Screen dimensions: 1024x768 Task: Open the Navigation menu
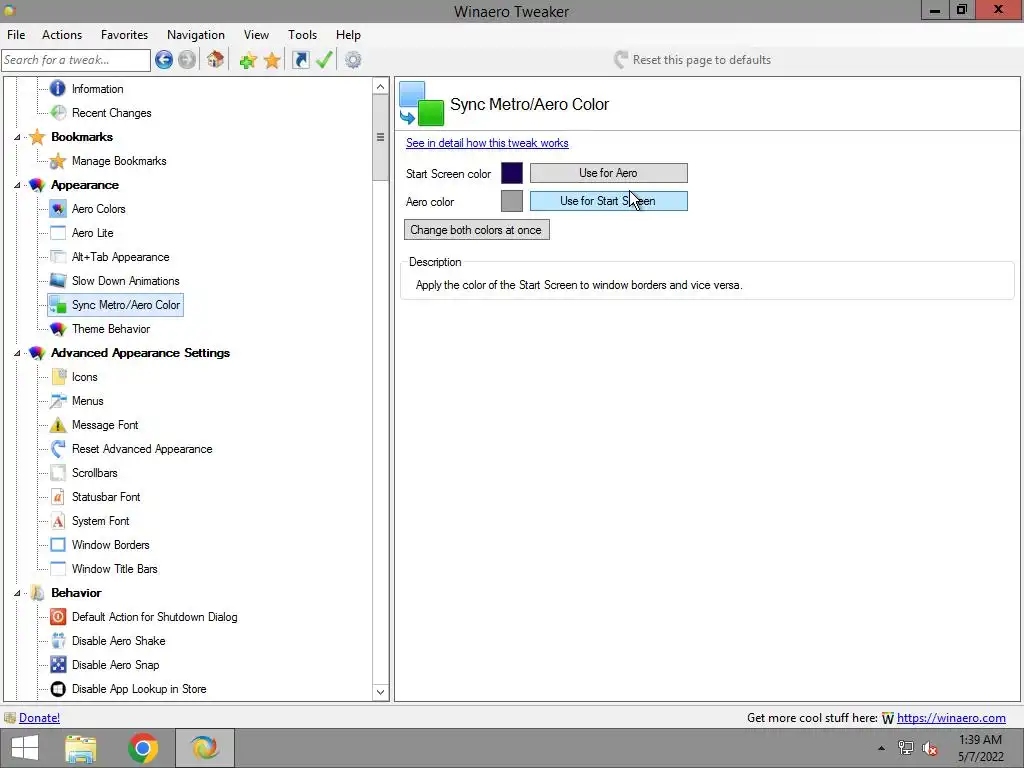point(195,35)
